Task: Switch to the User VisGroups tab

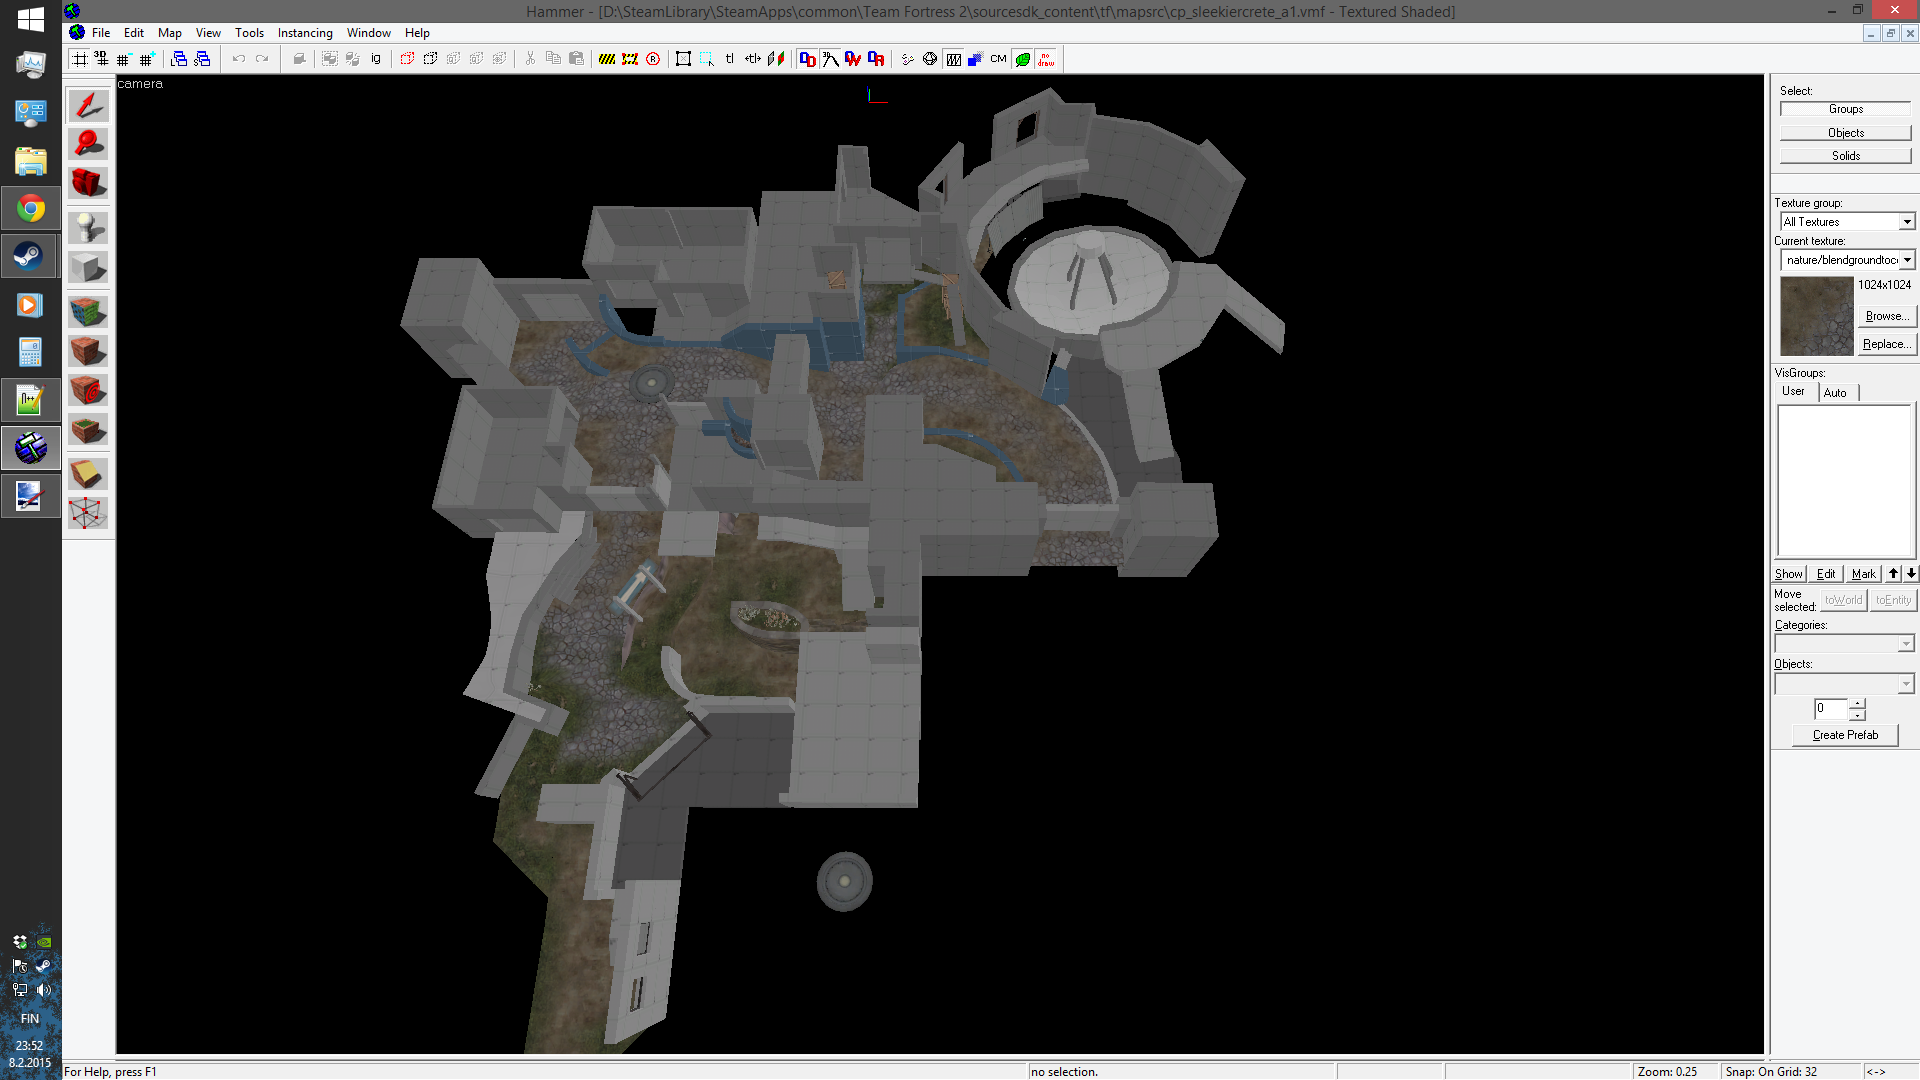Action: pos(1794,391)
